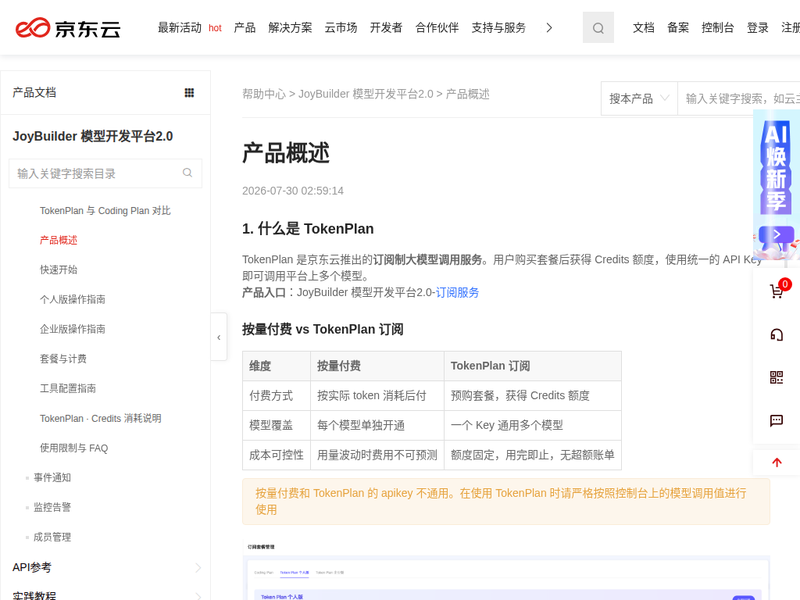Click table header TokenPlan 订阅
Viewport: 800px width, 600px height.
click(x=533, y=366)
